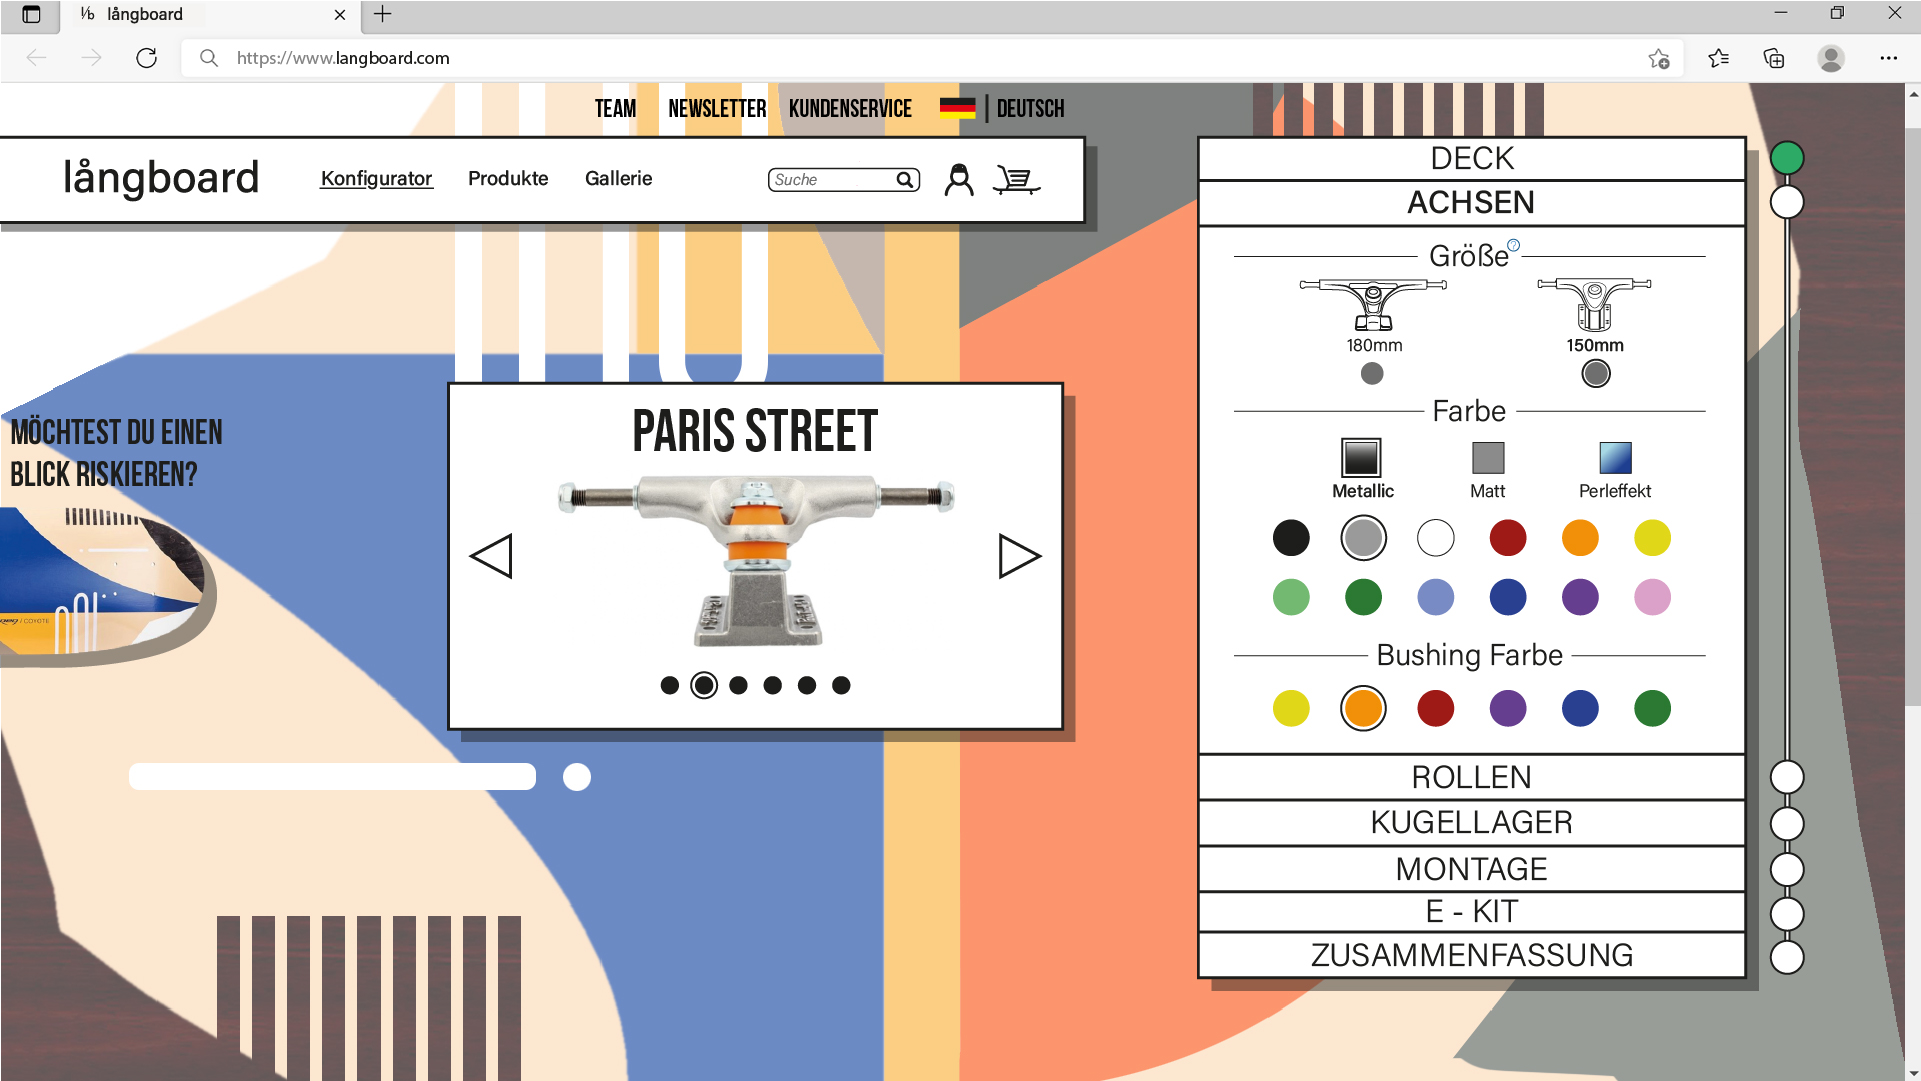The width and height of the screenshot is (1921, 1081).
Task: Click the search magnifier icon in Suche field
Action: 905,180
